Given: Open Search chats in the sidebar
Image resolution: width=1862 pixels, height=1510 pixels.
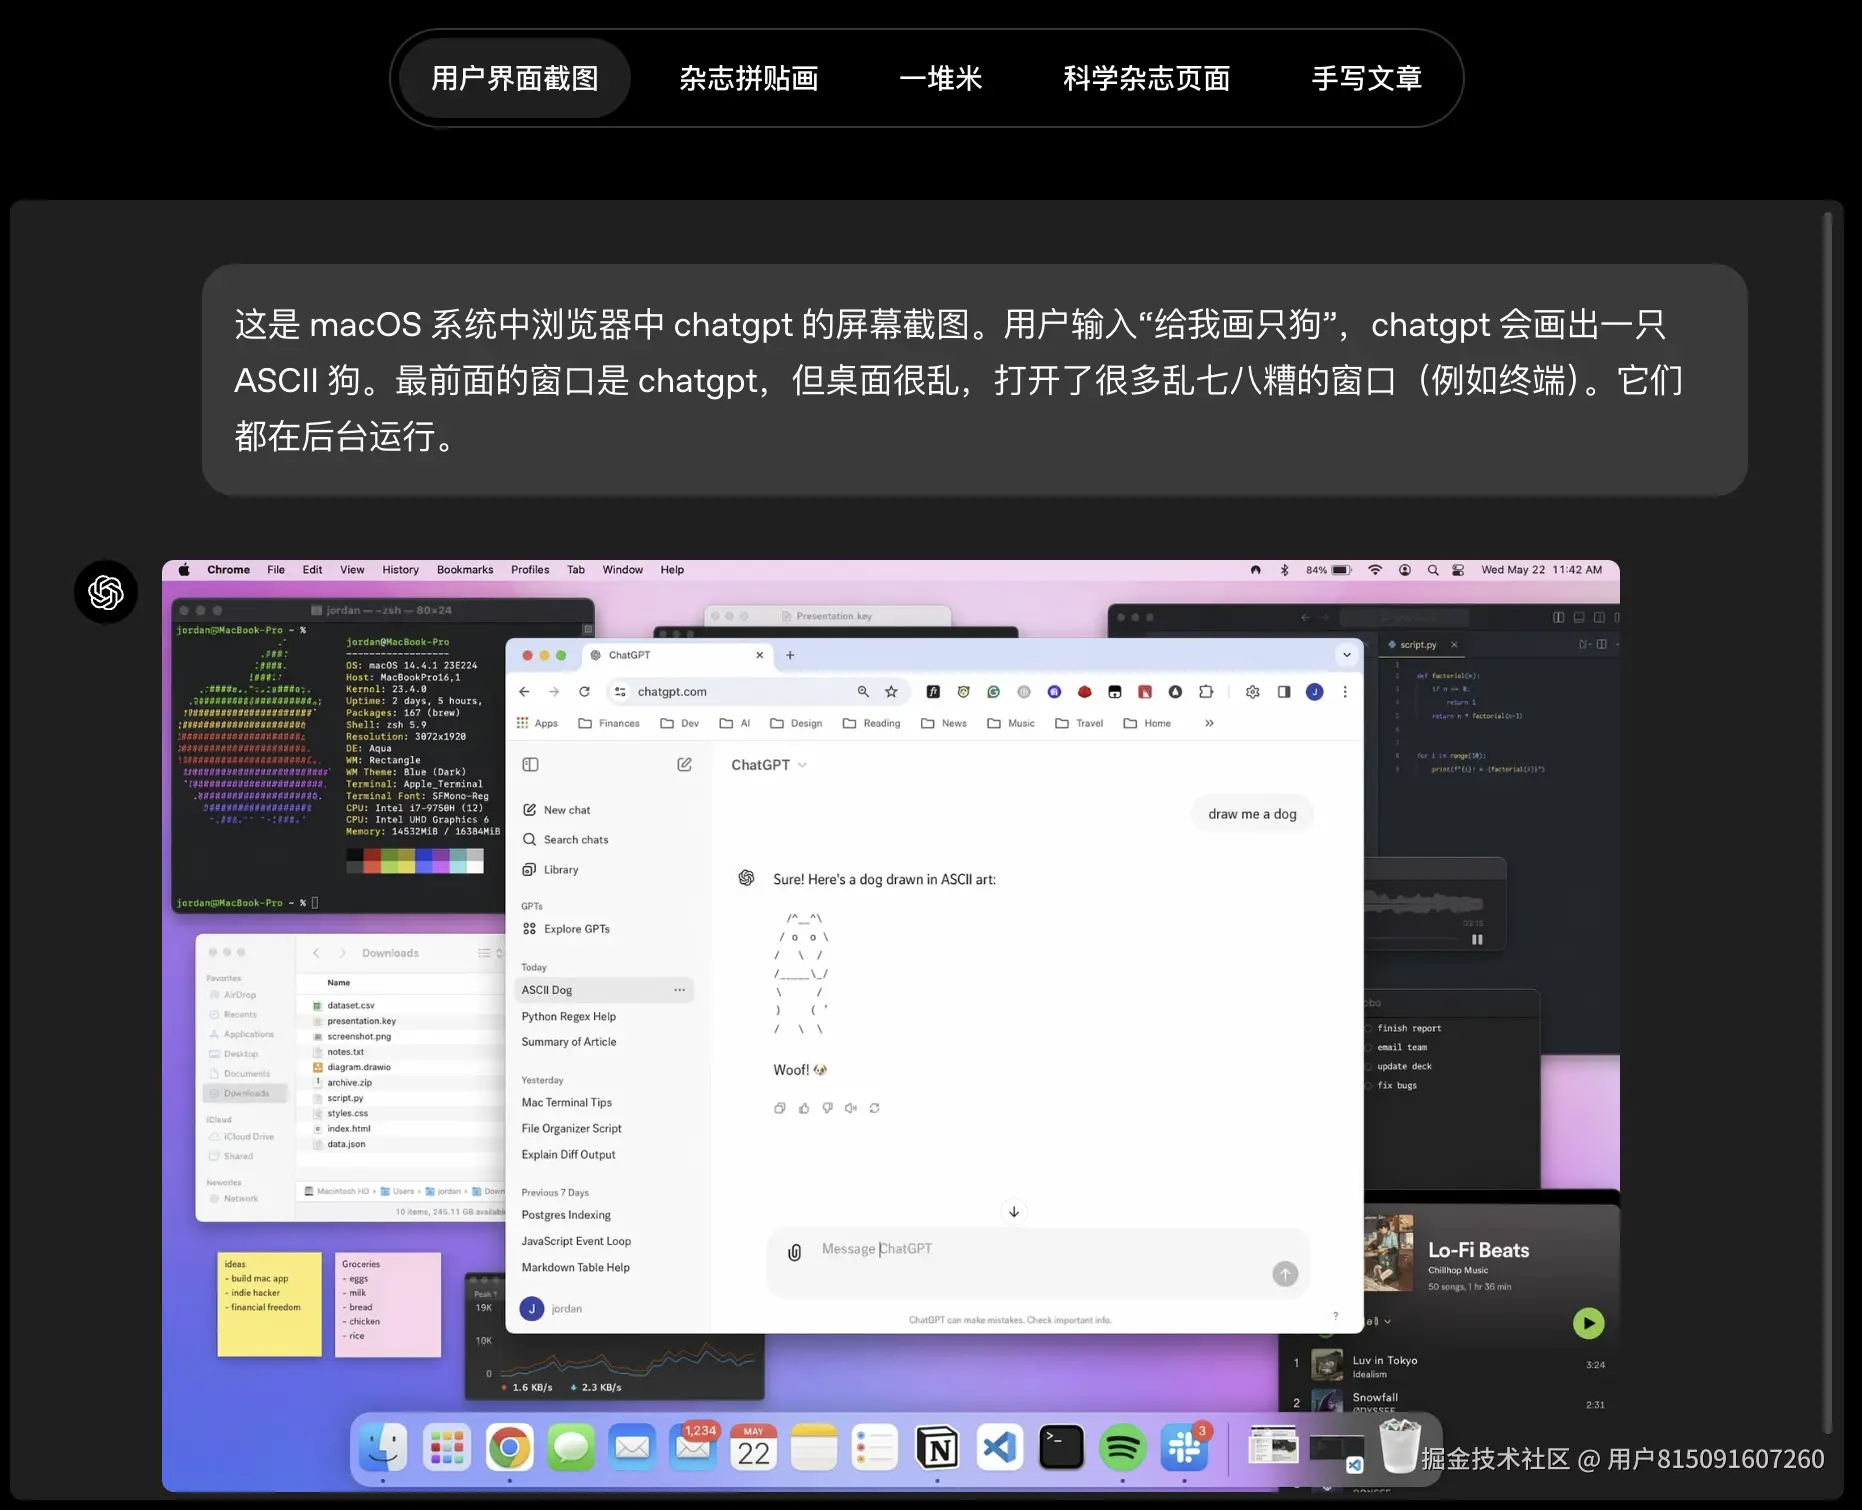Looking at the screenshot, I should 566,840.
